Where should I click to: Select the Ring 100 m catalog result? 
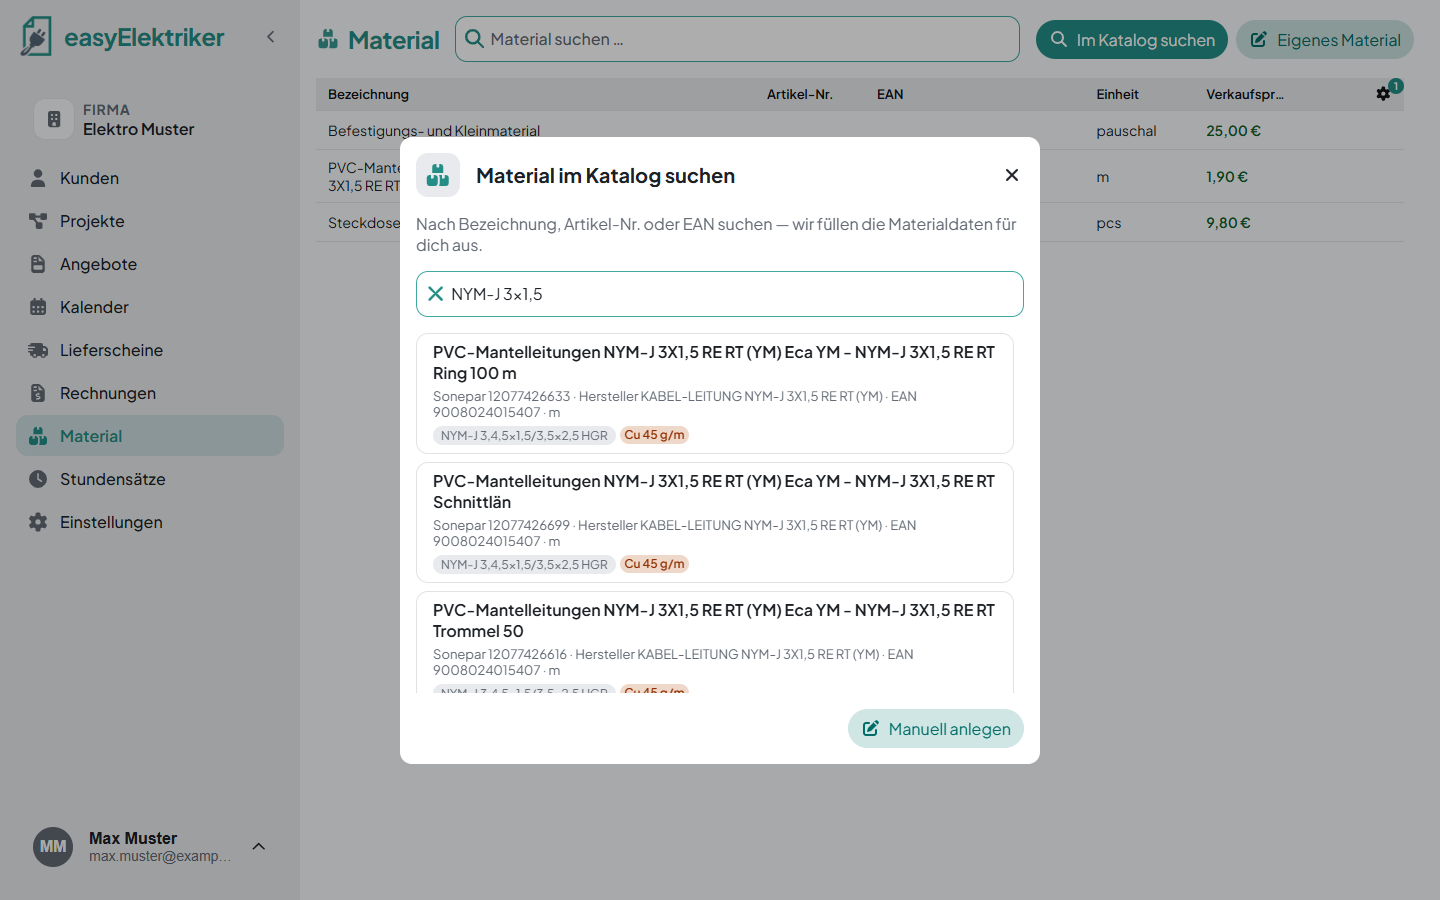coord(715,393)
